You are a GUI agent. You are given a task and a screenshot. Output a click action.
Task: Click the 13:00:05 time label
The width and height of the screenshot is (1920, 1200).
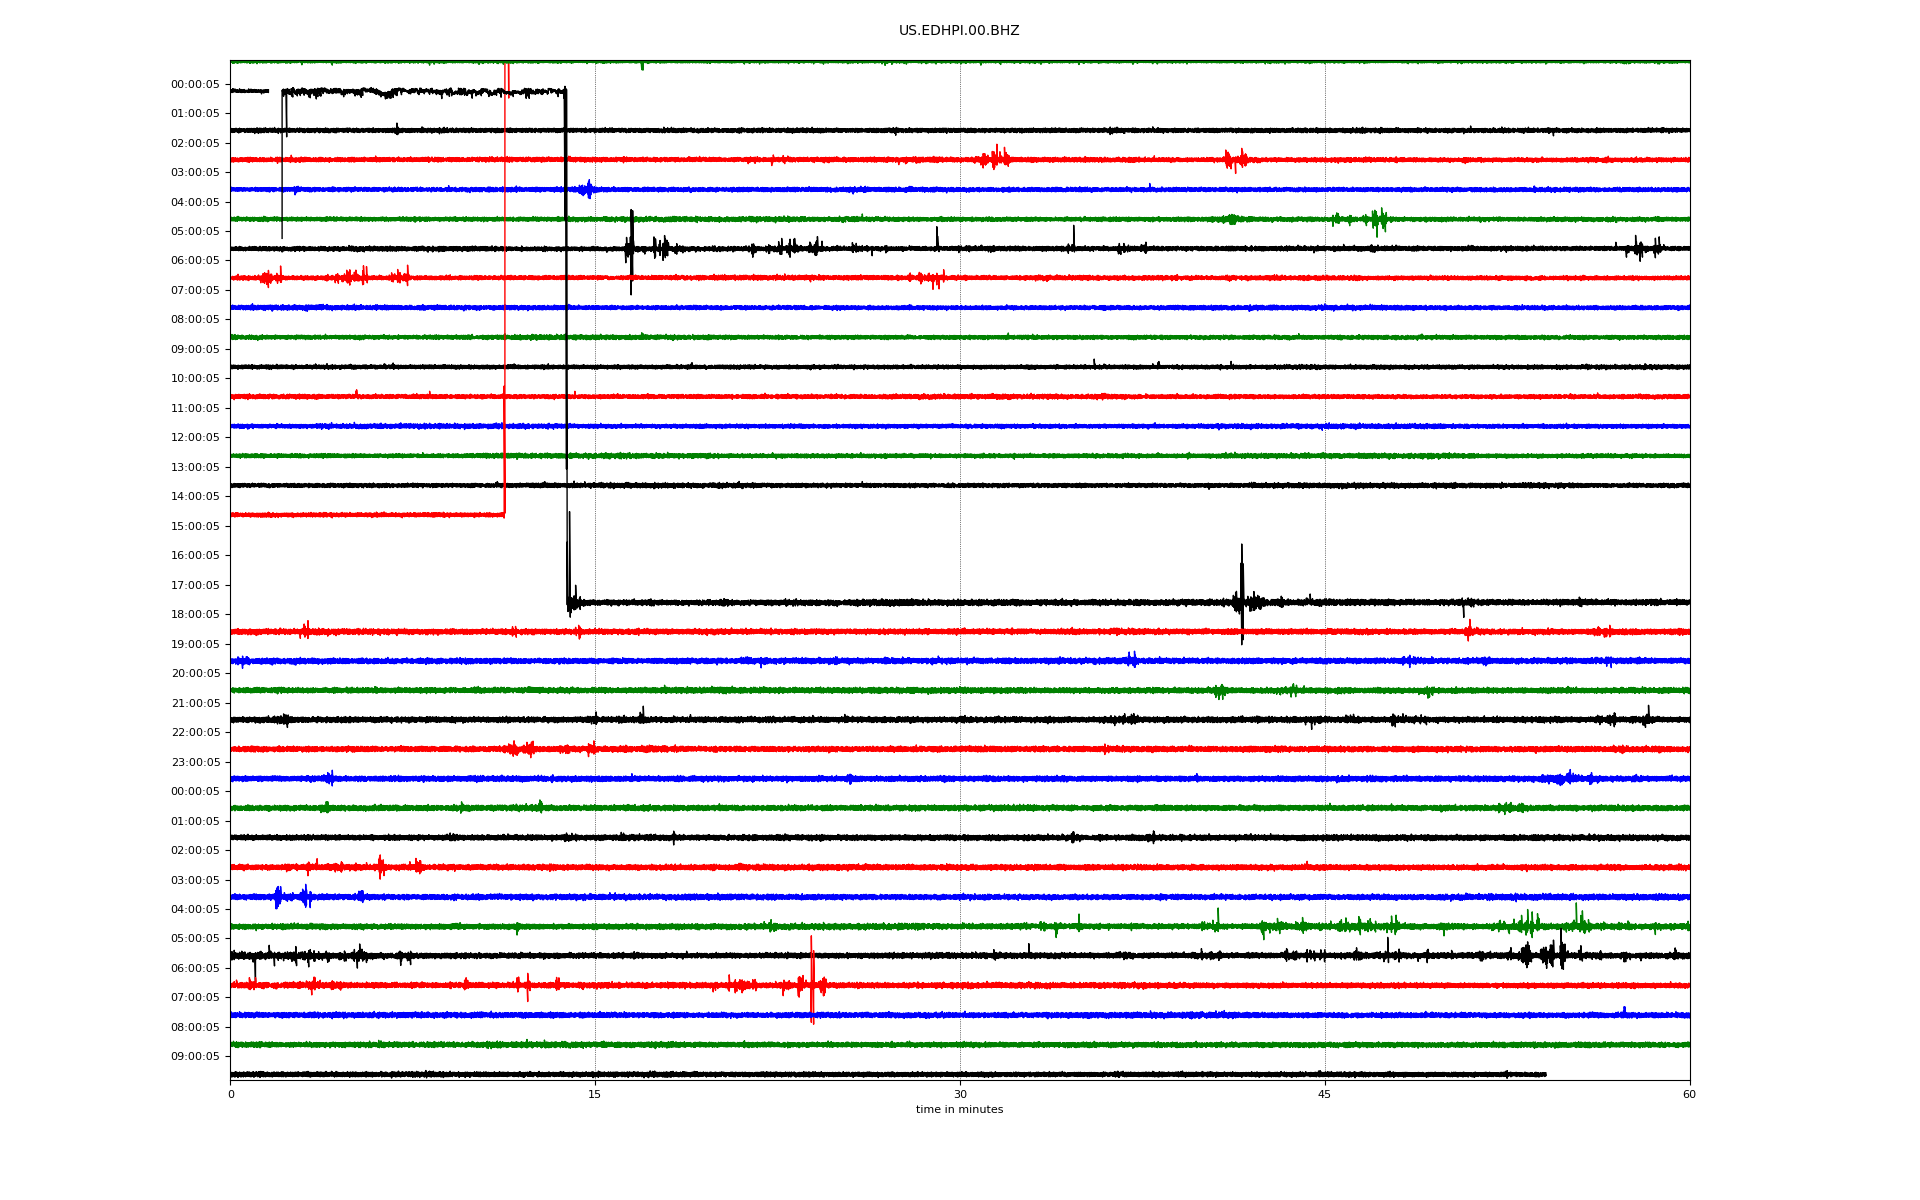tap(195, 467)
